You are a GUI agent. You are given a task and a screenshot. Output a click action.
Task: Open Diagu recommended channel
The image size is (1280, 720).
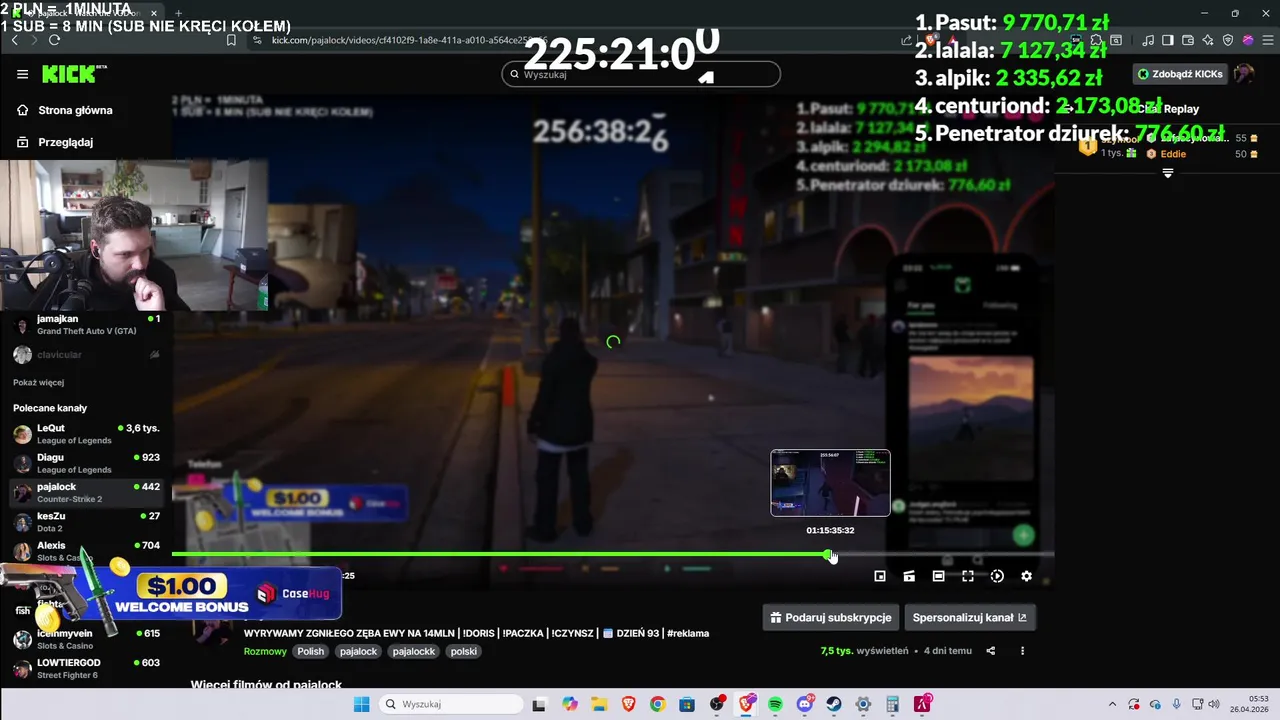(x=87, y=463)
